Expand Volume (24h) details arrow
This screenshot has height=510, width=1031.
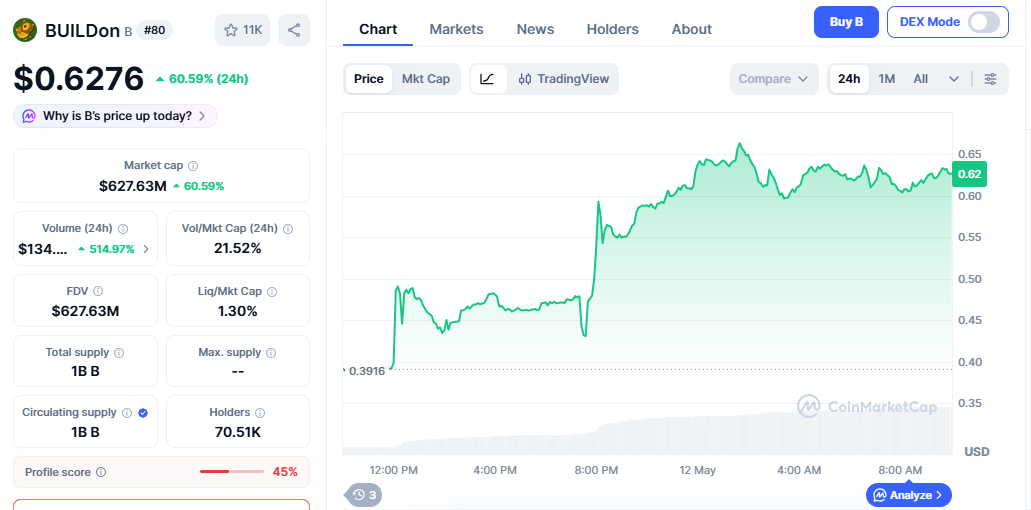coord(146,249)
